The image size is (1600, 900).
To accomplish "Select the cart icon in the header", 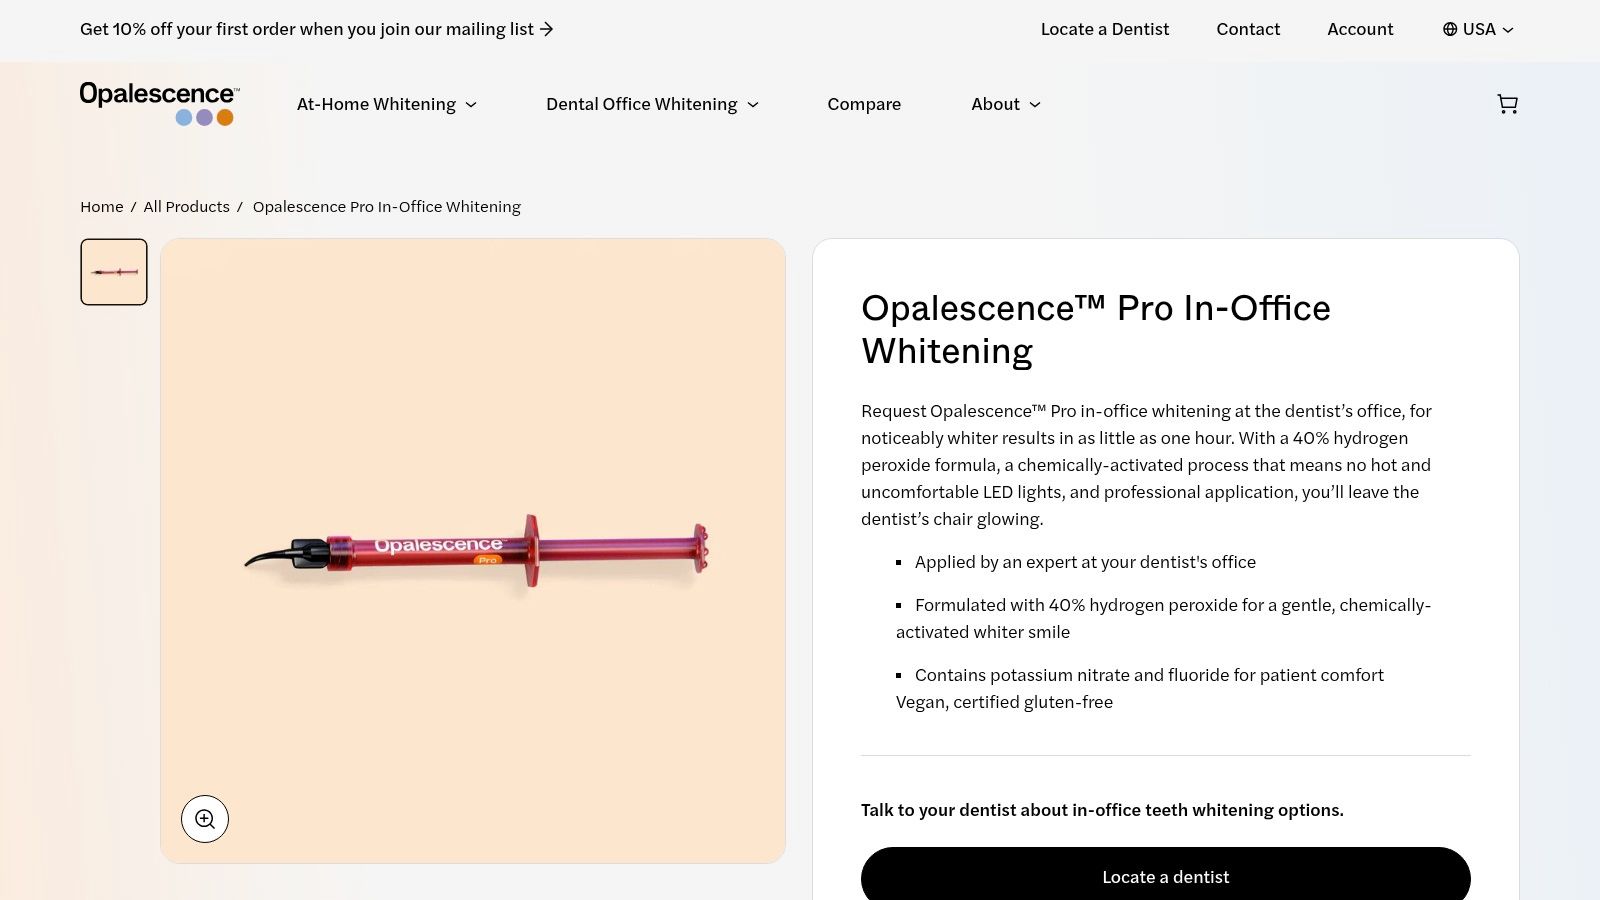I will [x=1507, y=104].
